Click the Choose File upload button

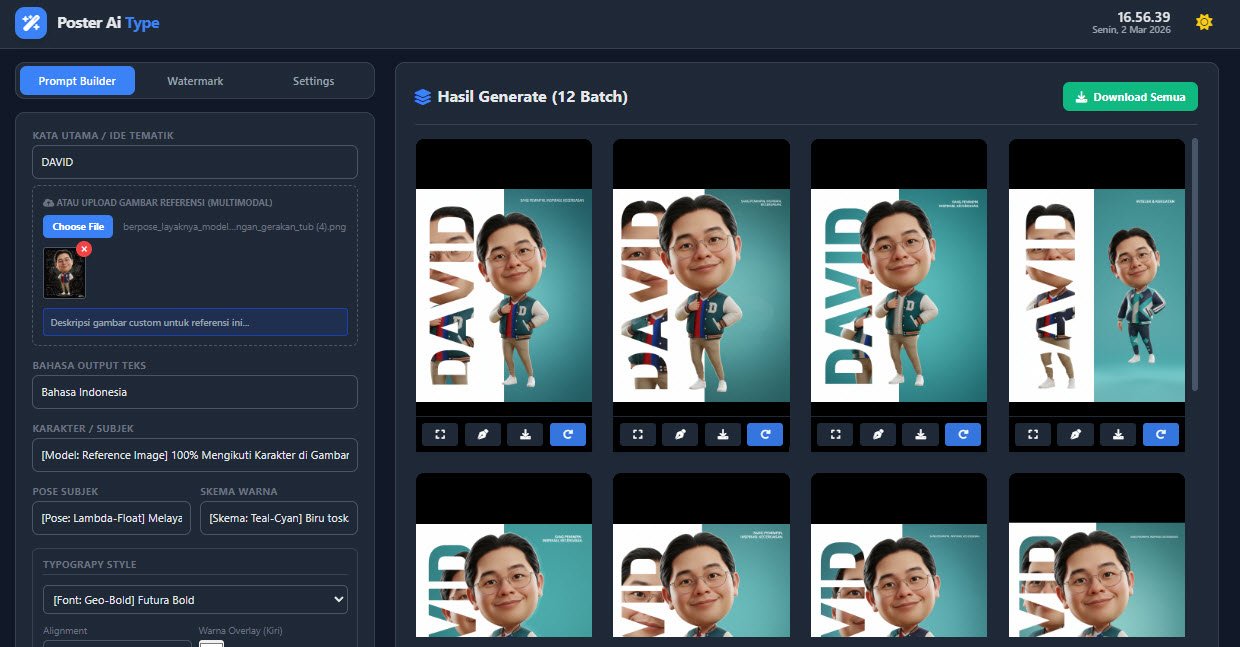coord(78,227)
